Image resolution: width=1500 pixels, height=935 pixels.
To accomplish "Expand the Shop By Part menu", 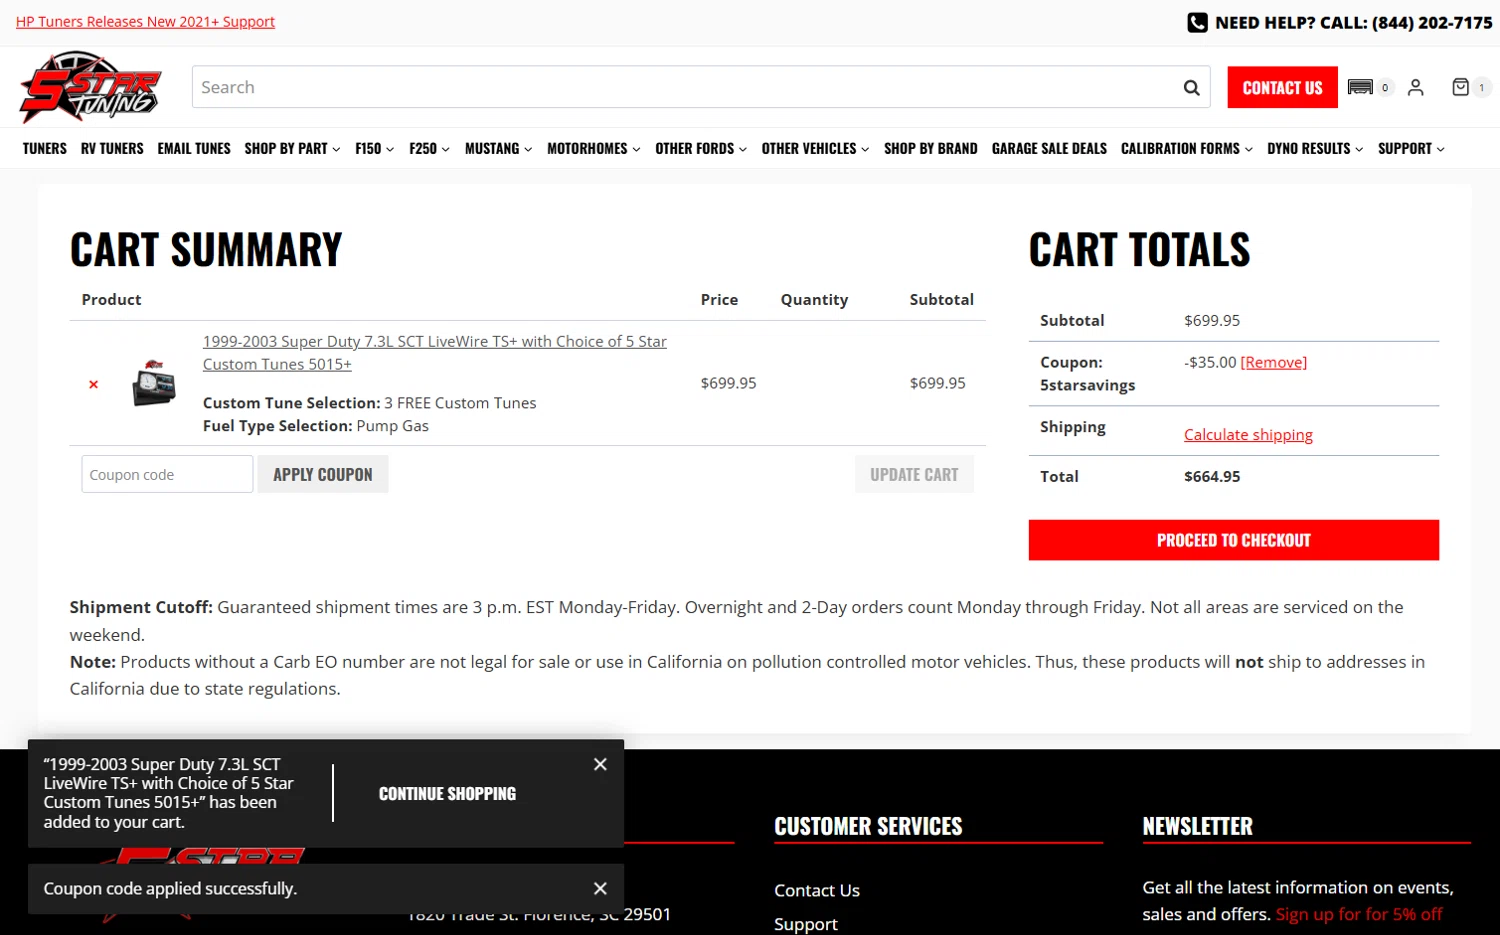I will tap(292, 148).
